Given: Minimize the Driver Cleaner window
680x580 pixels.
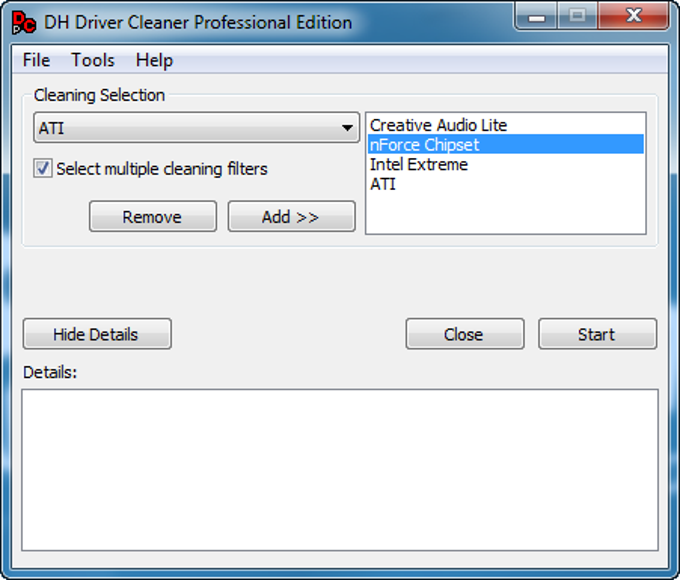Looking at the screenshot, I should click(536, 17).
